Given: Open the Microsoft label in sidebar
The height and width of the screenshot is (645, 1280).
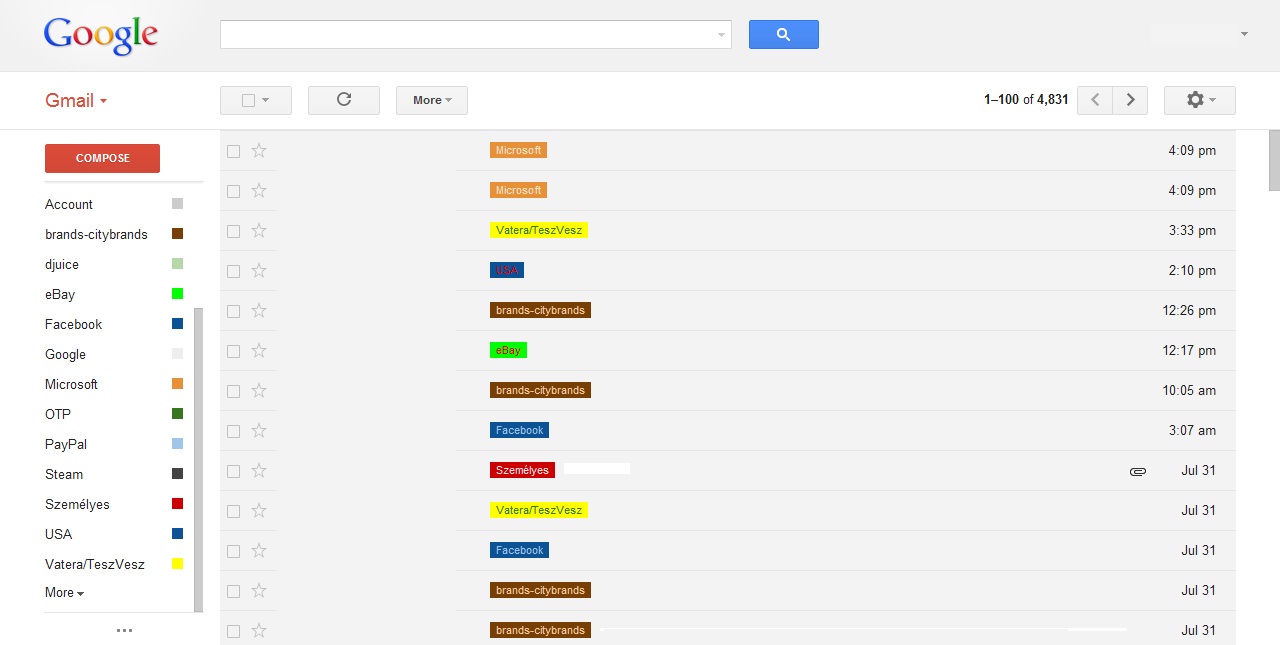Looking at the screenshot, I should (71, 384).
